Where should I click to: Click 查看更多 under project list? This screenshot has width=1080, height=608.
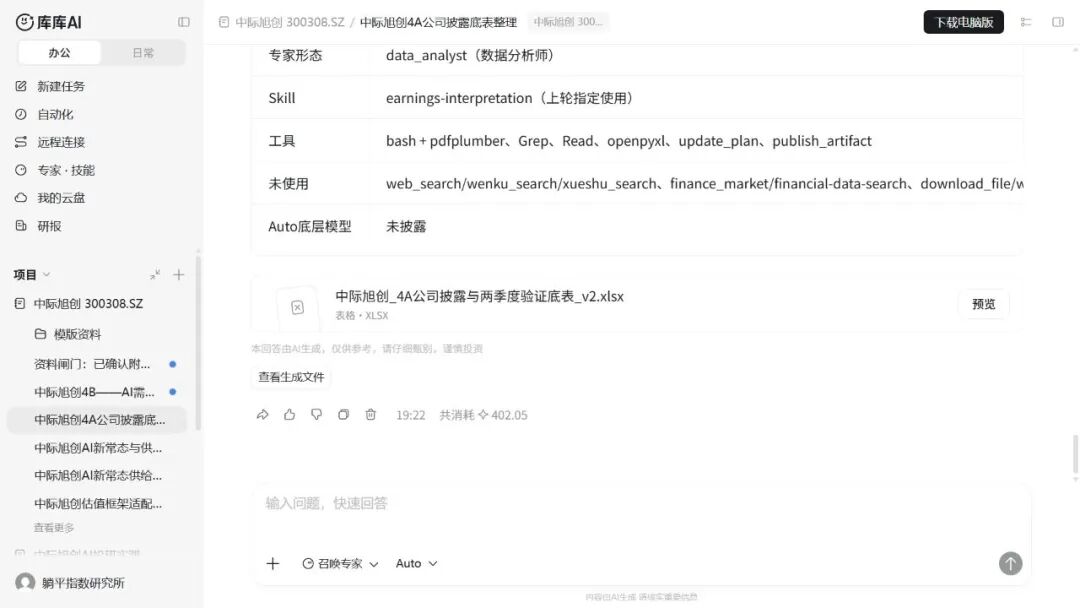pos(54,527)
